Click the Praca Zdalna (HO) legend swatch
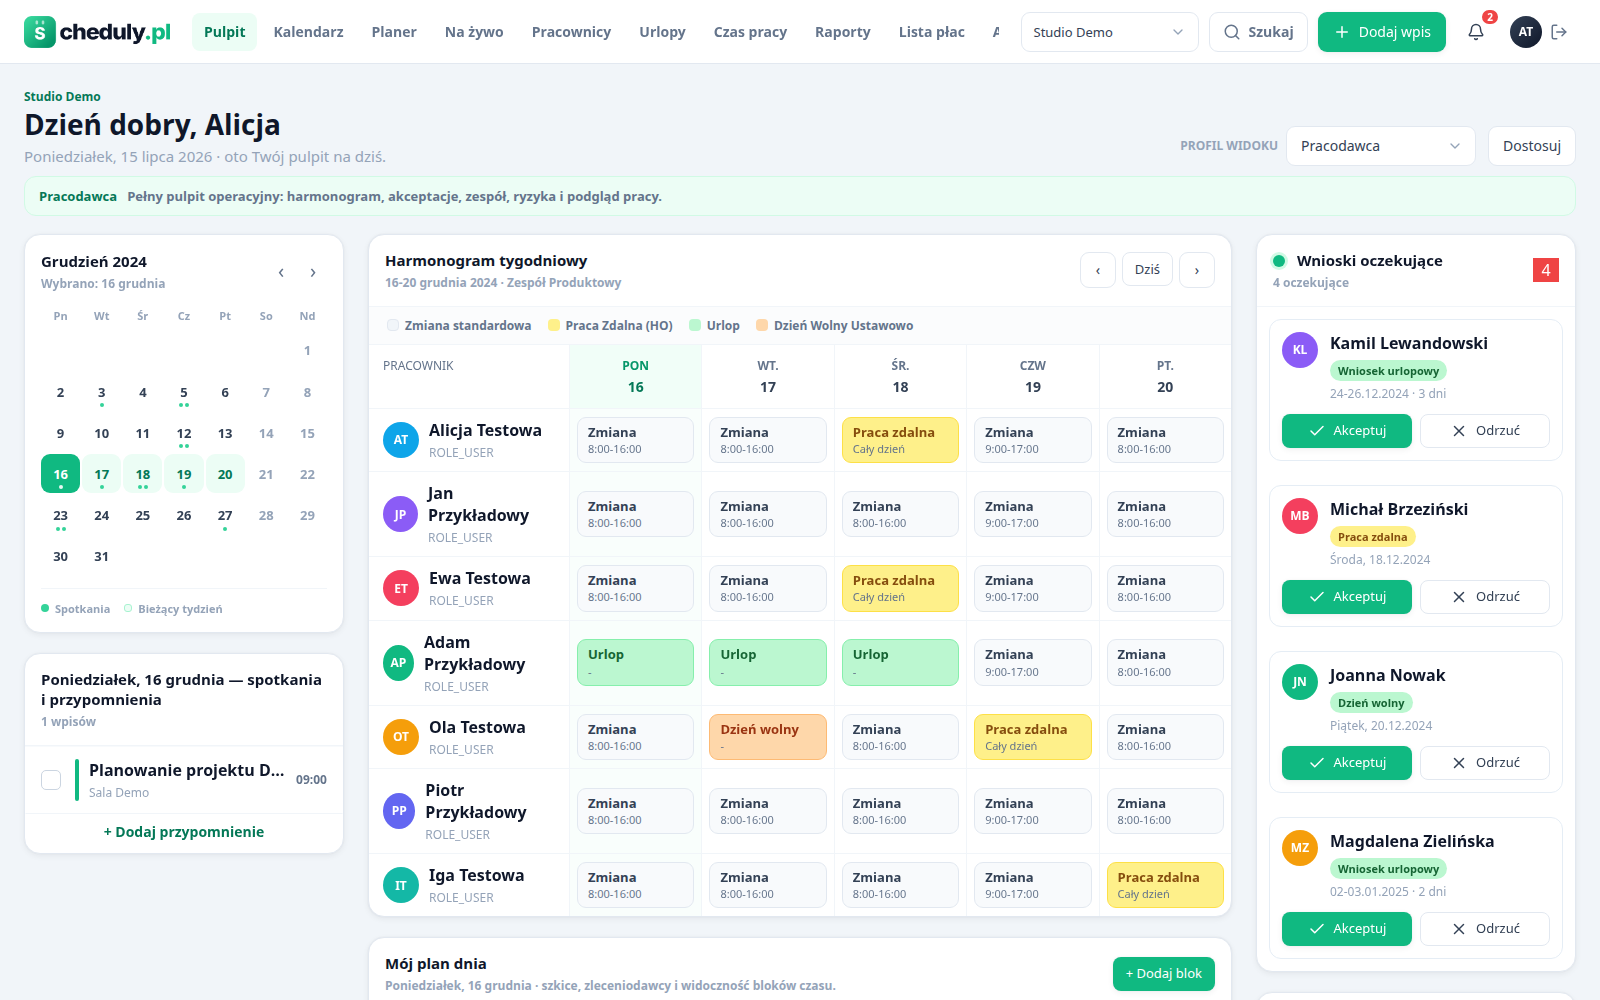Viewport: 1600px width, 1000px height. point(554,325)
